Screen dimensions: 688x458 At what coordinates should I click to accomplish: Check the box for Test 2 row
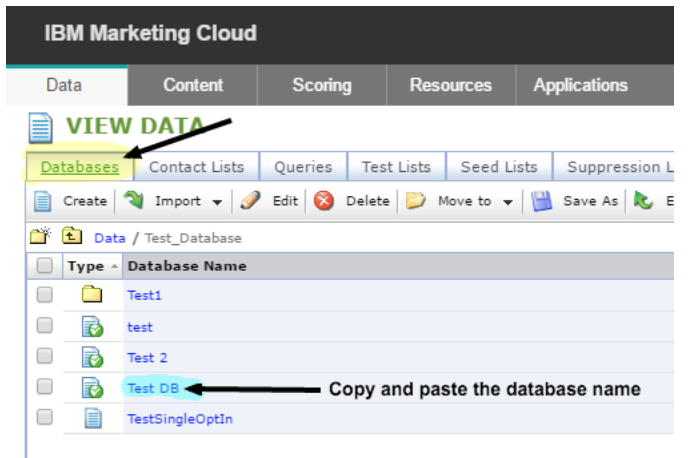pos(45,356)
